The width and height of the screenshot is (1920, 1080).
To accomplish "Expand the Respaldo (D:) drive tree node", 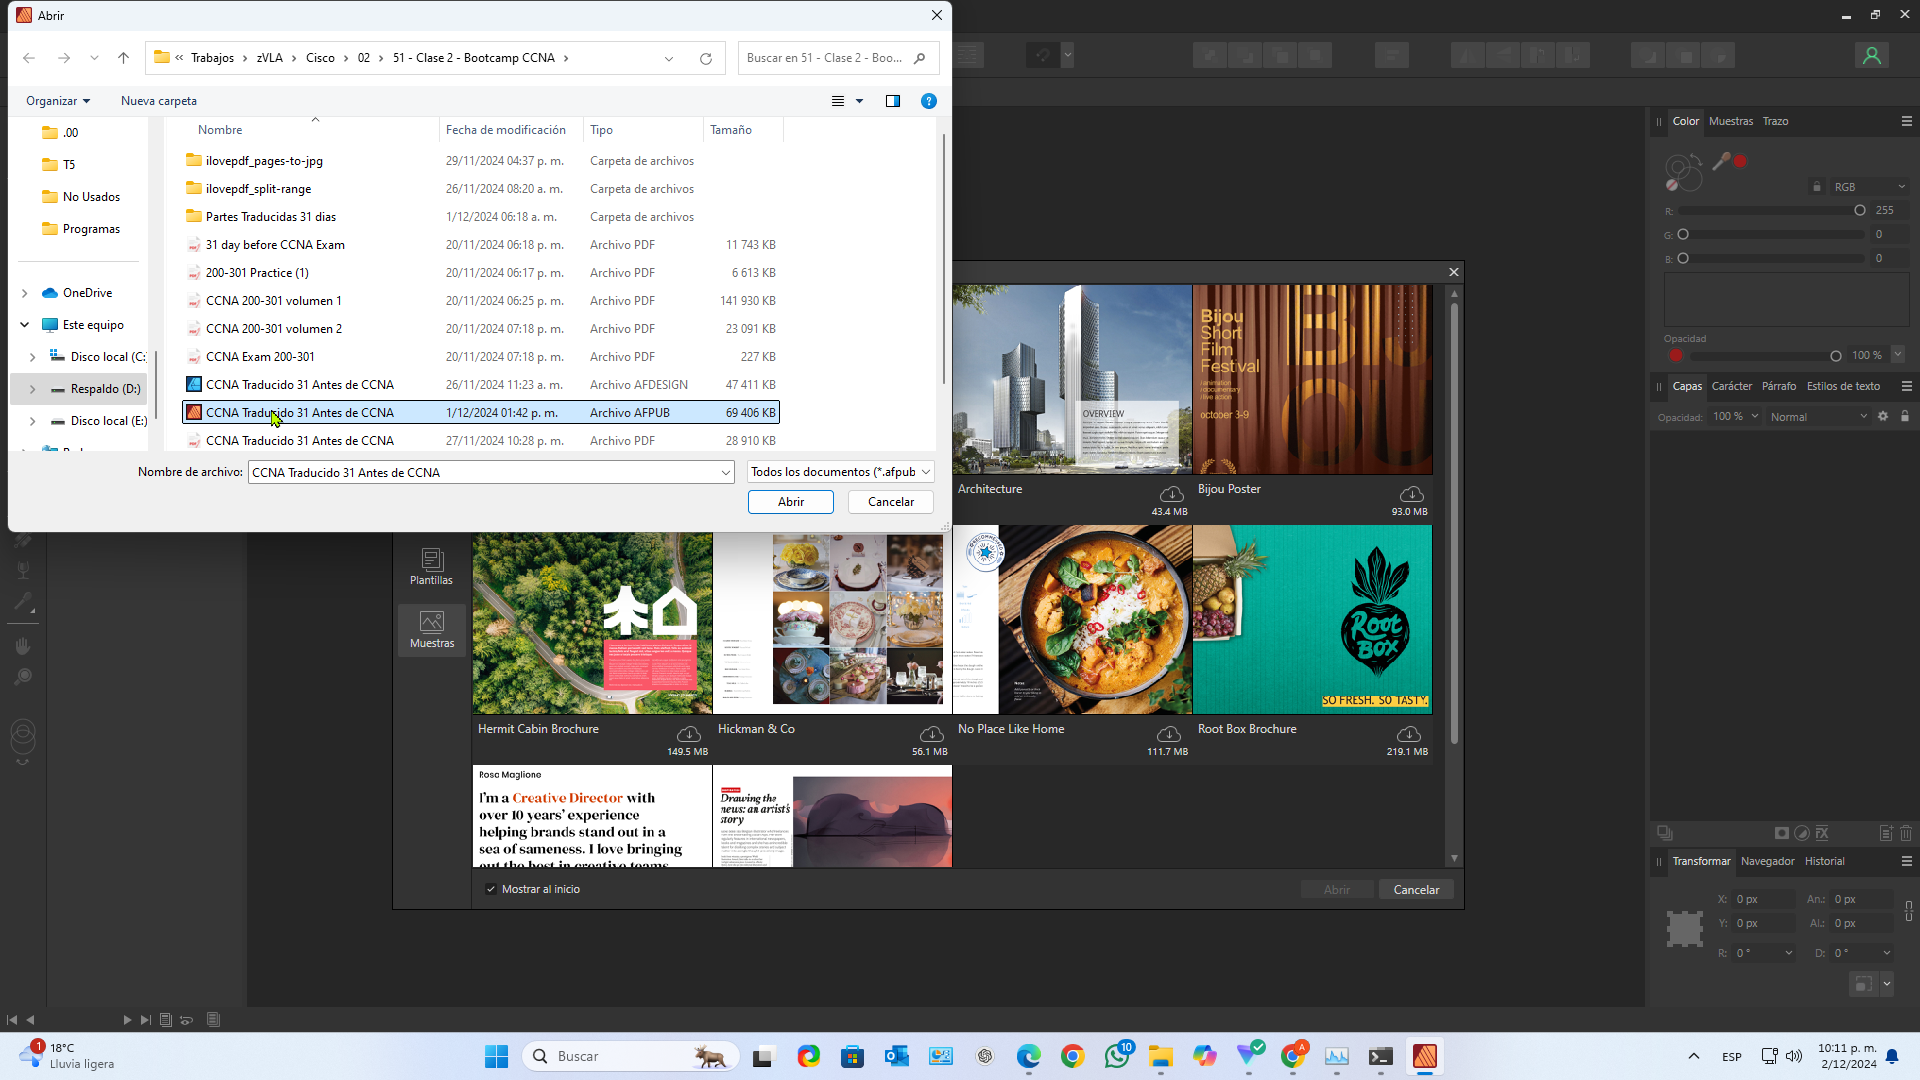I will point(32,389).
